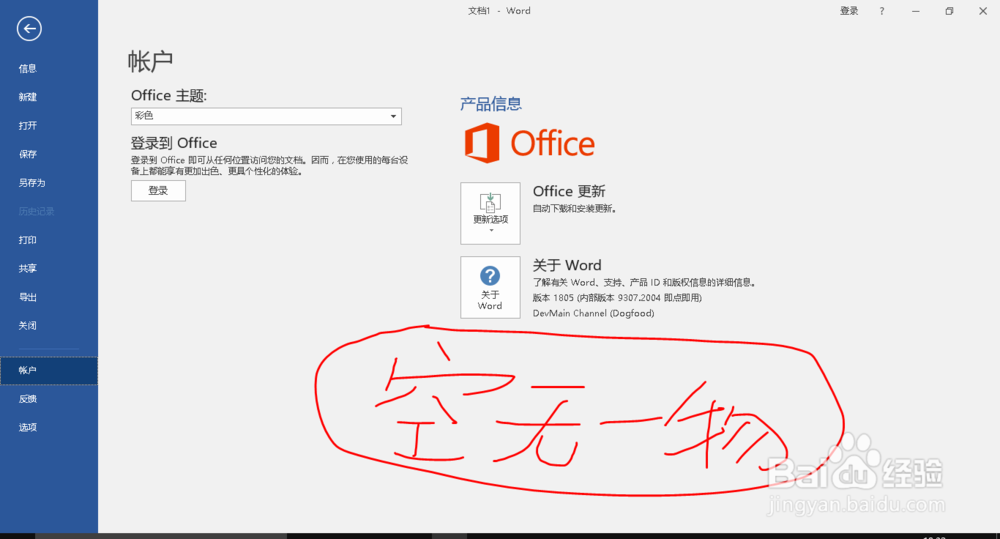Select 另存为 in the sidebar
The width and height of the screenshot is (1000, 539).
click(x=32, y=182)
